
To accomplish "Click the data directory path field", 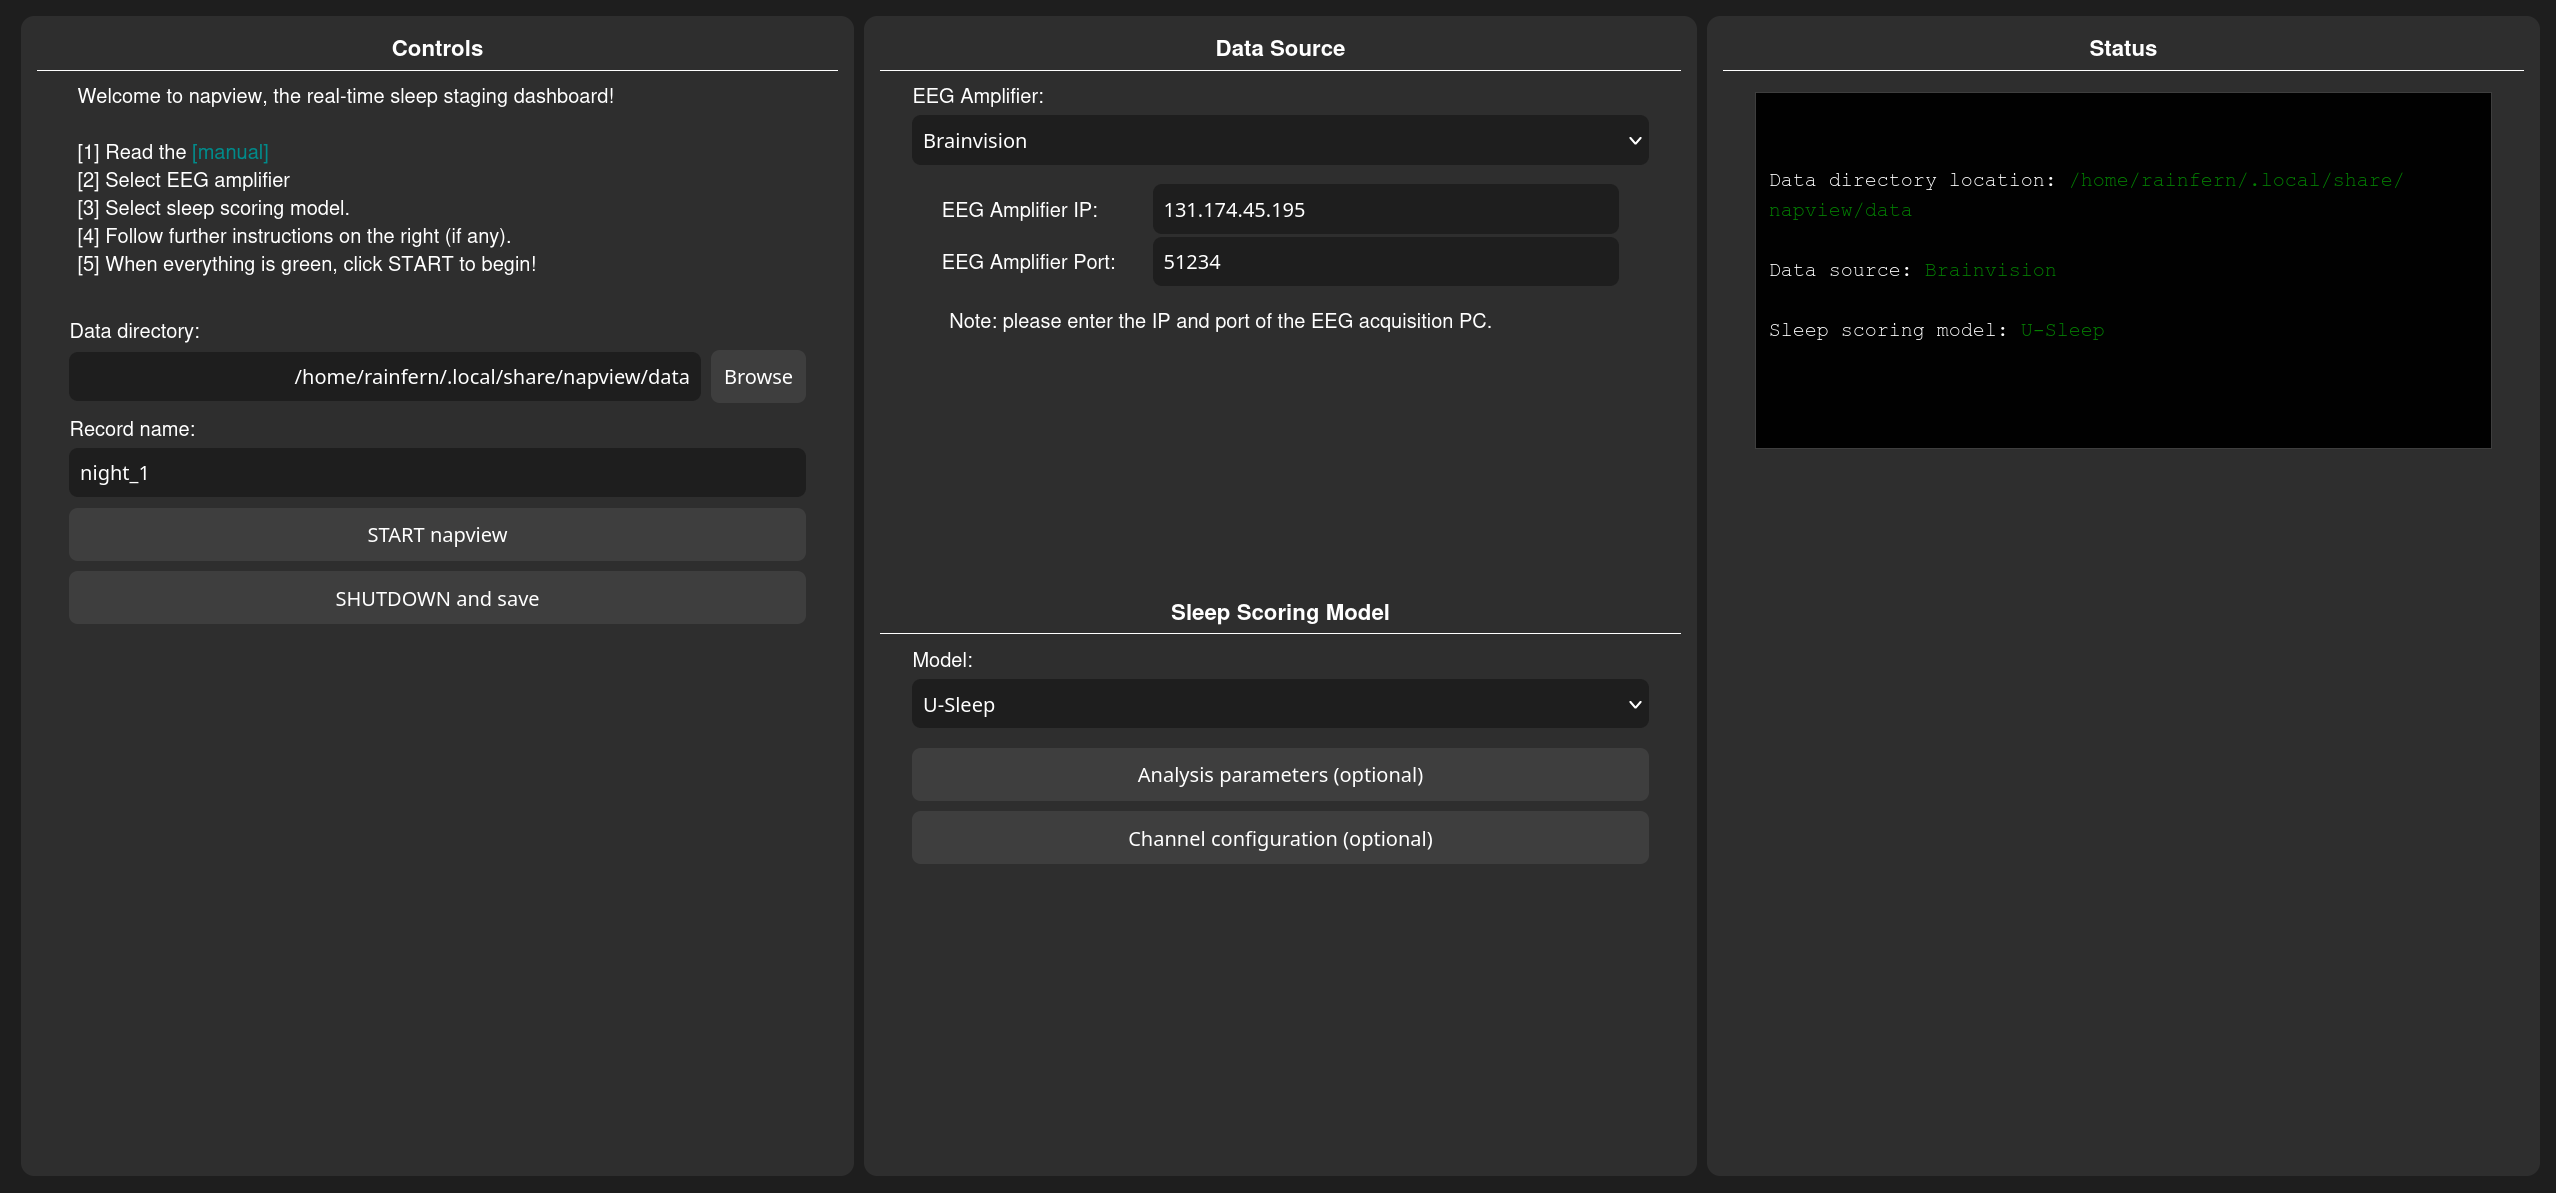I will pyautogui.click(x=384, y=376).
